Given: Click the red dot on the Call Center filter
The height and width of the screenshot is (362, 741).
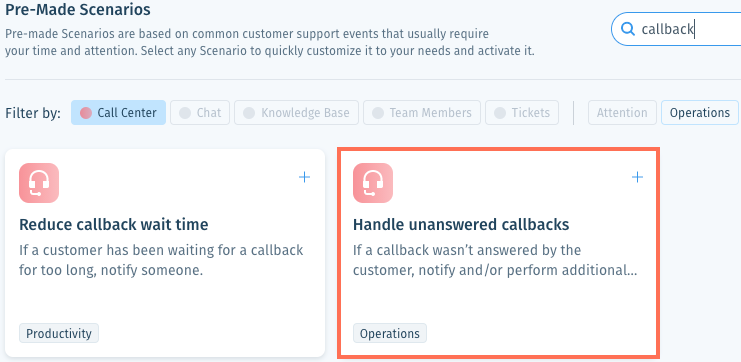Looking at the screenshot, I should click(86, 113).
